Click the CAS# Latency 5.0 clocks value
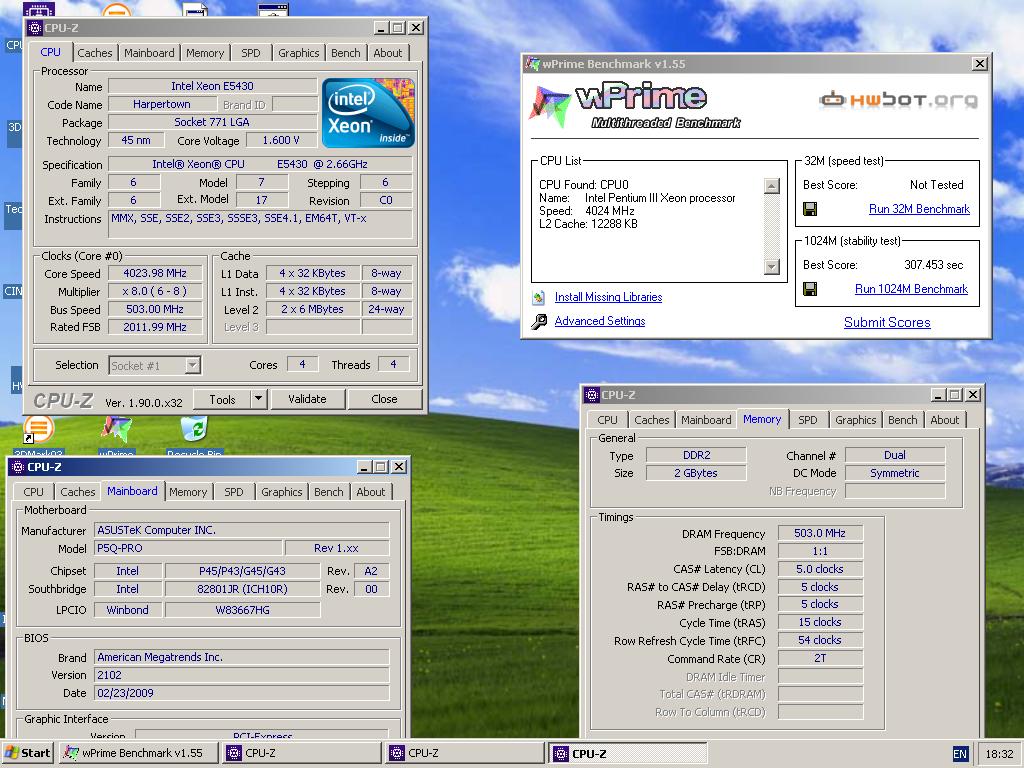Viewport: 1024px width, 768px height. [820, 569]
